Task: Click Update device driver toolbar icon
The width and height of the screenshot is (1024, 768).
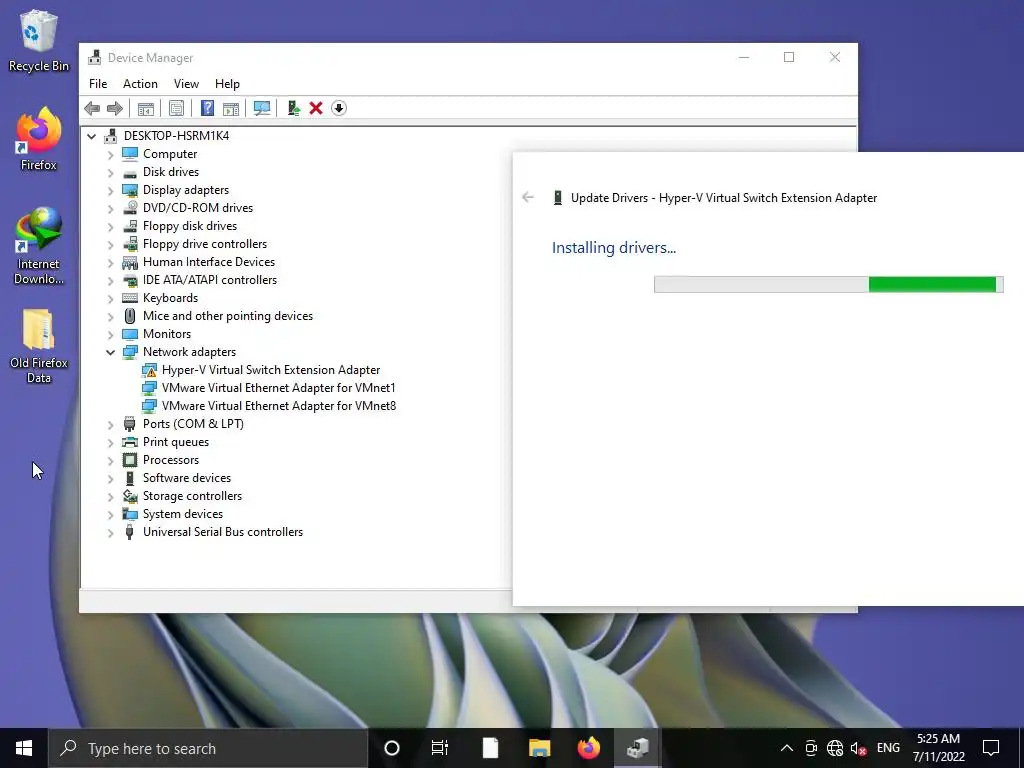Action: (293, 108)
